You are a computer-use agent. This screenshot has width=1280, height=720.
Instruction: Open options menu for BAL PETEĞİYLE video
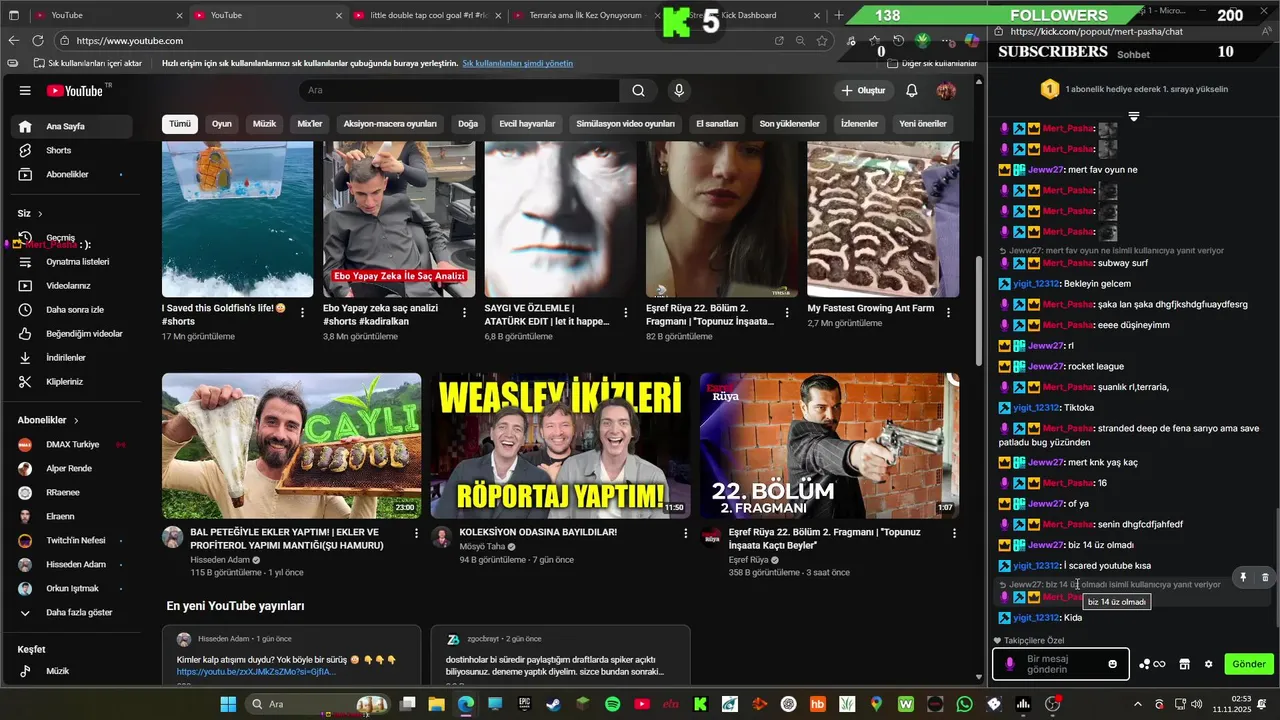pyautogui.click(x=416, y=534)
